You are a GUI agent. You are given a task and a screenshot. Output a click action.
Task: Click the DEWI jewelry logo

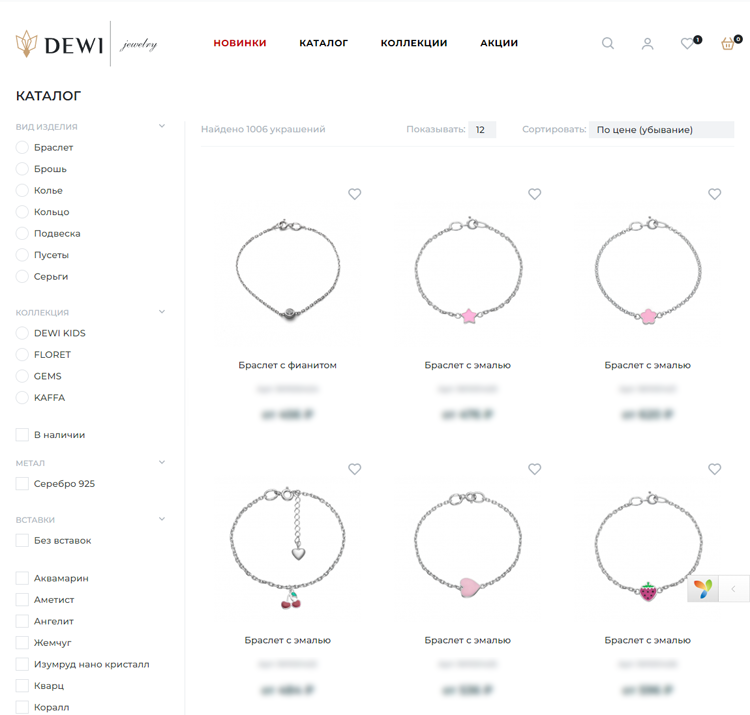86,43
